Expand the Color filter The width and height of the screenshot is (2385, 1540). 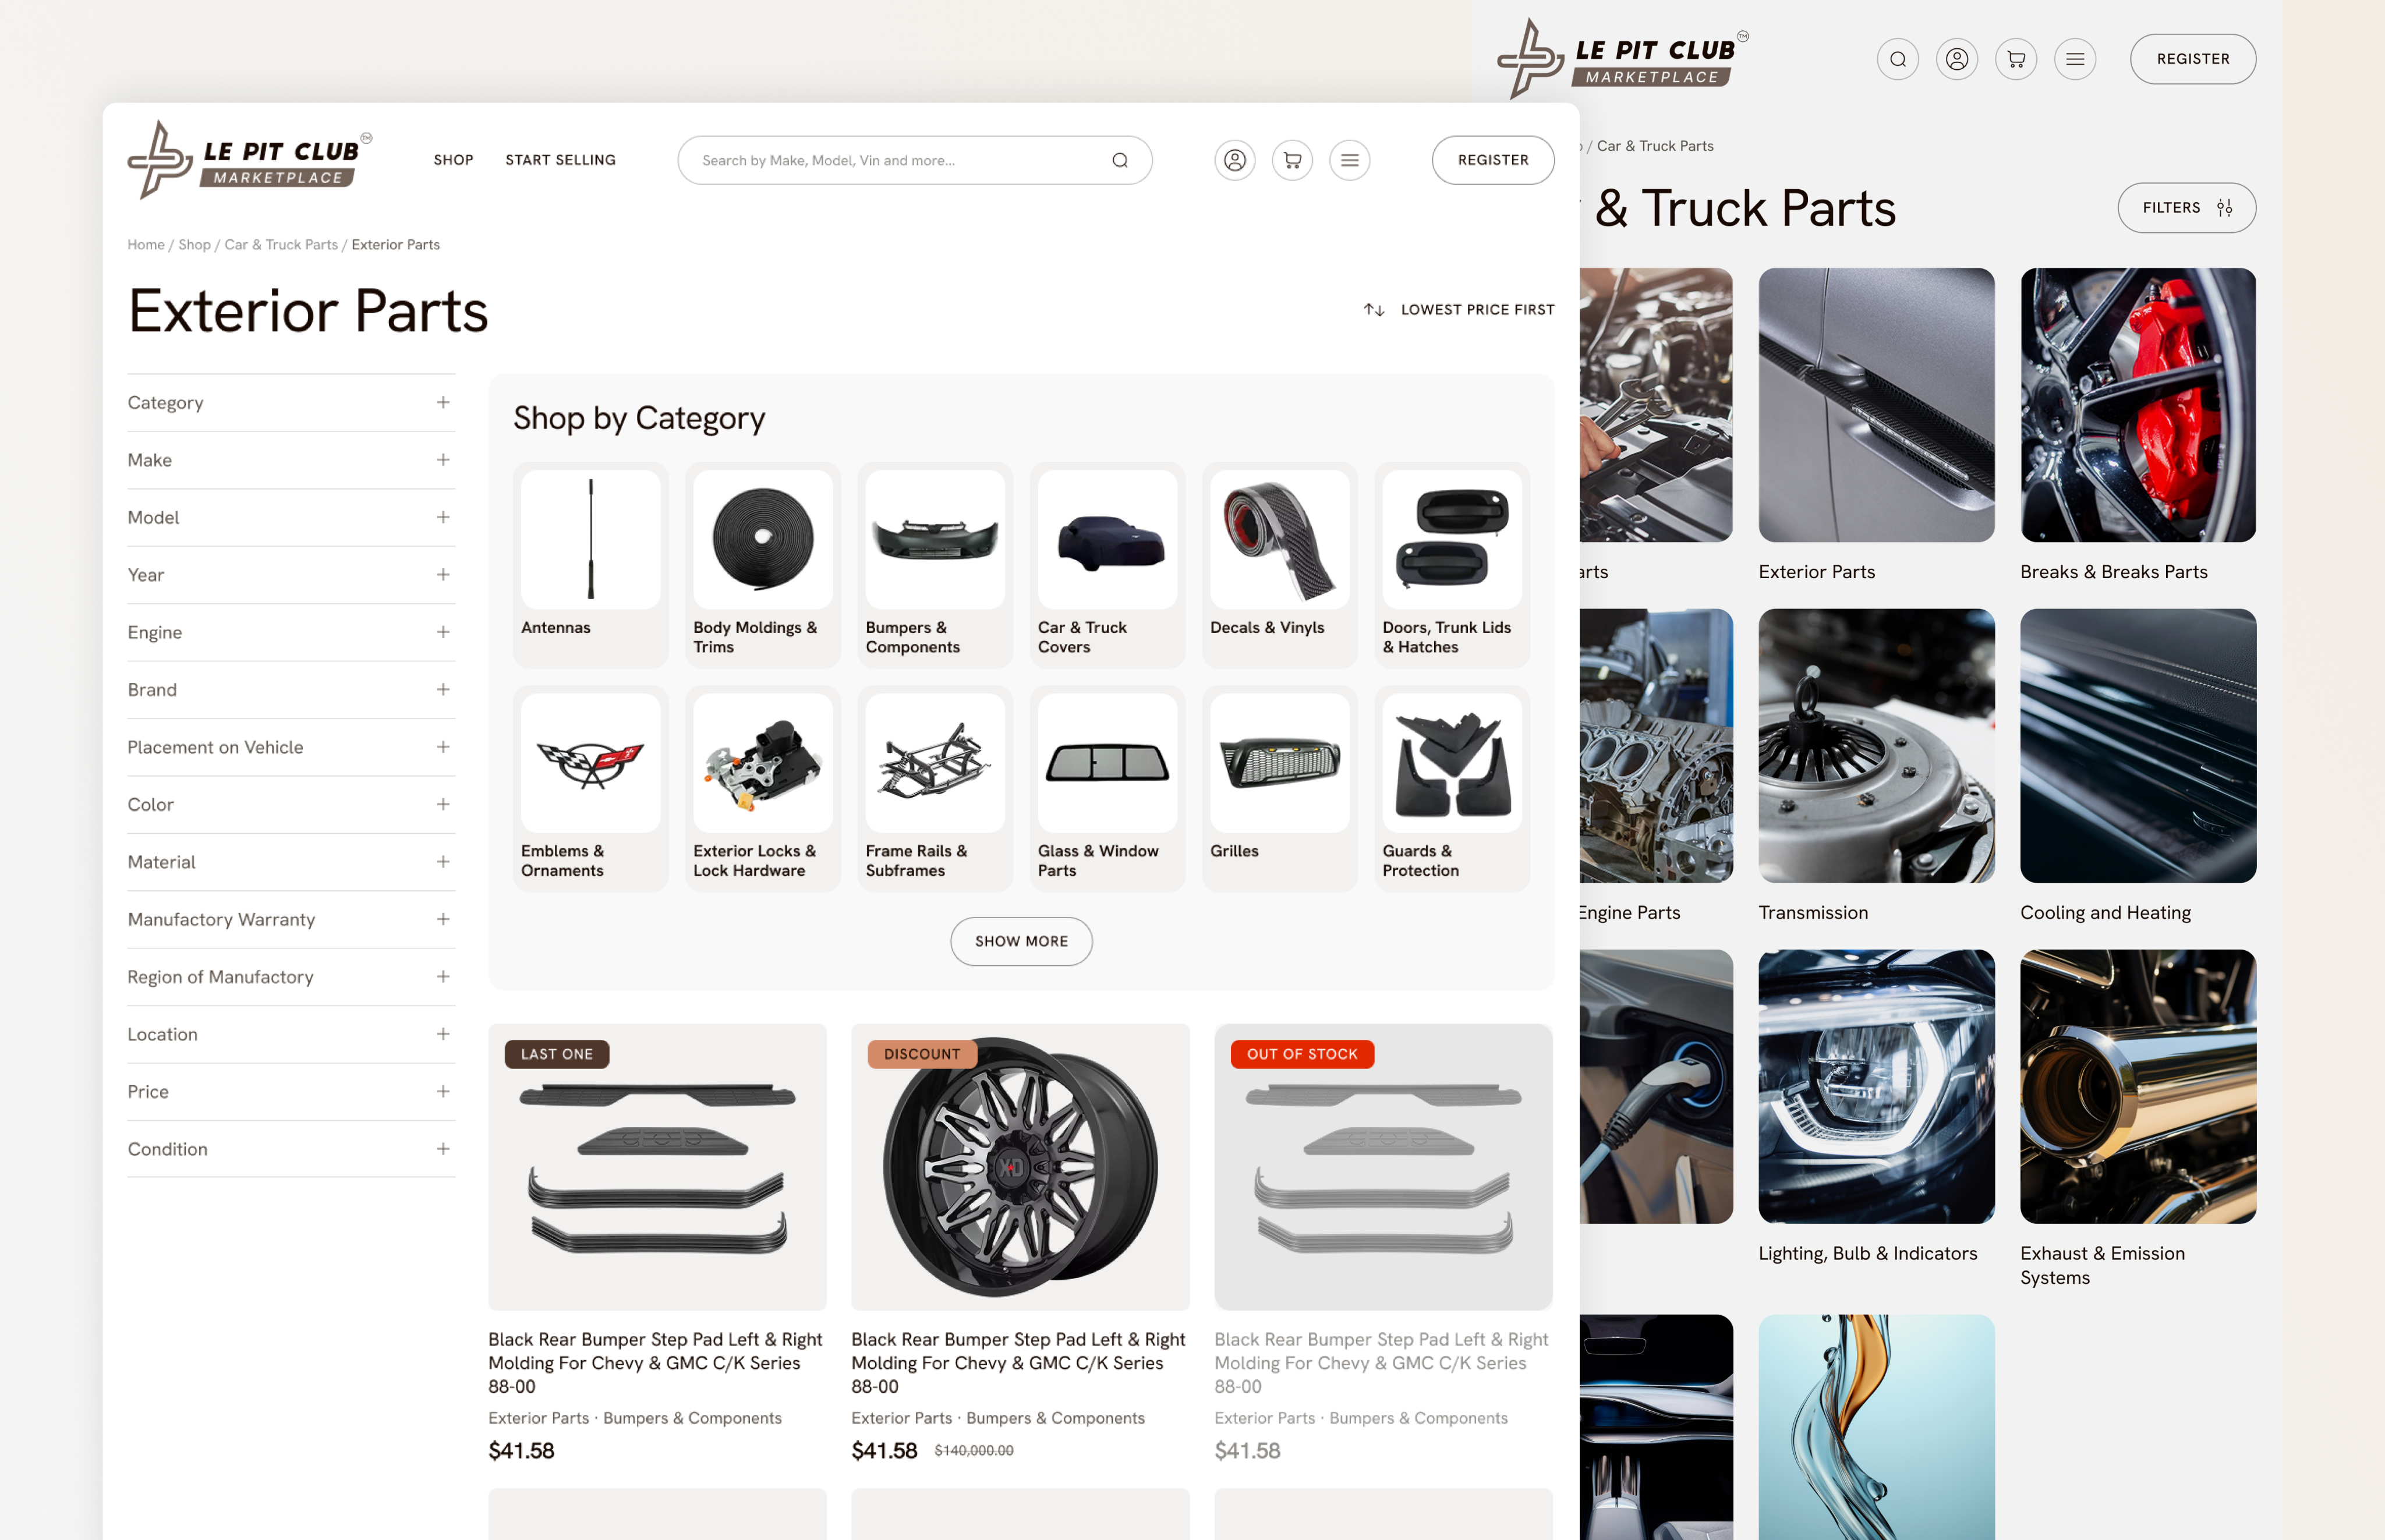coord(291,804)
